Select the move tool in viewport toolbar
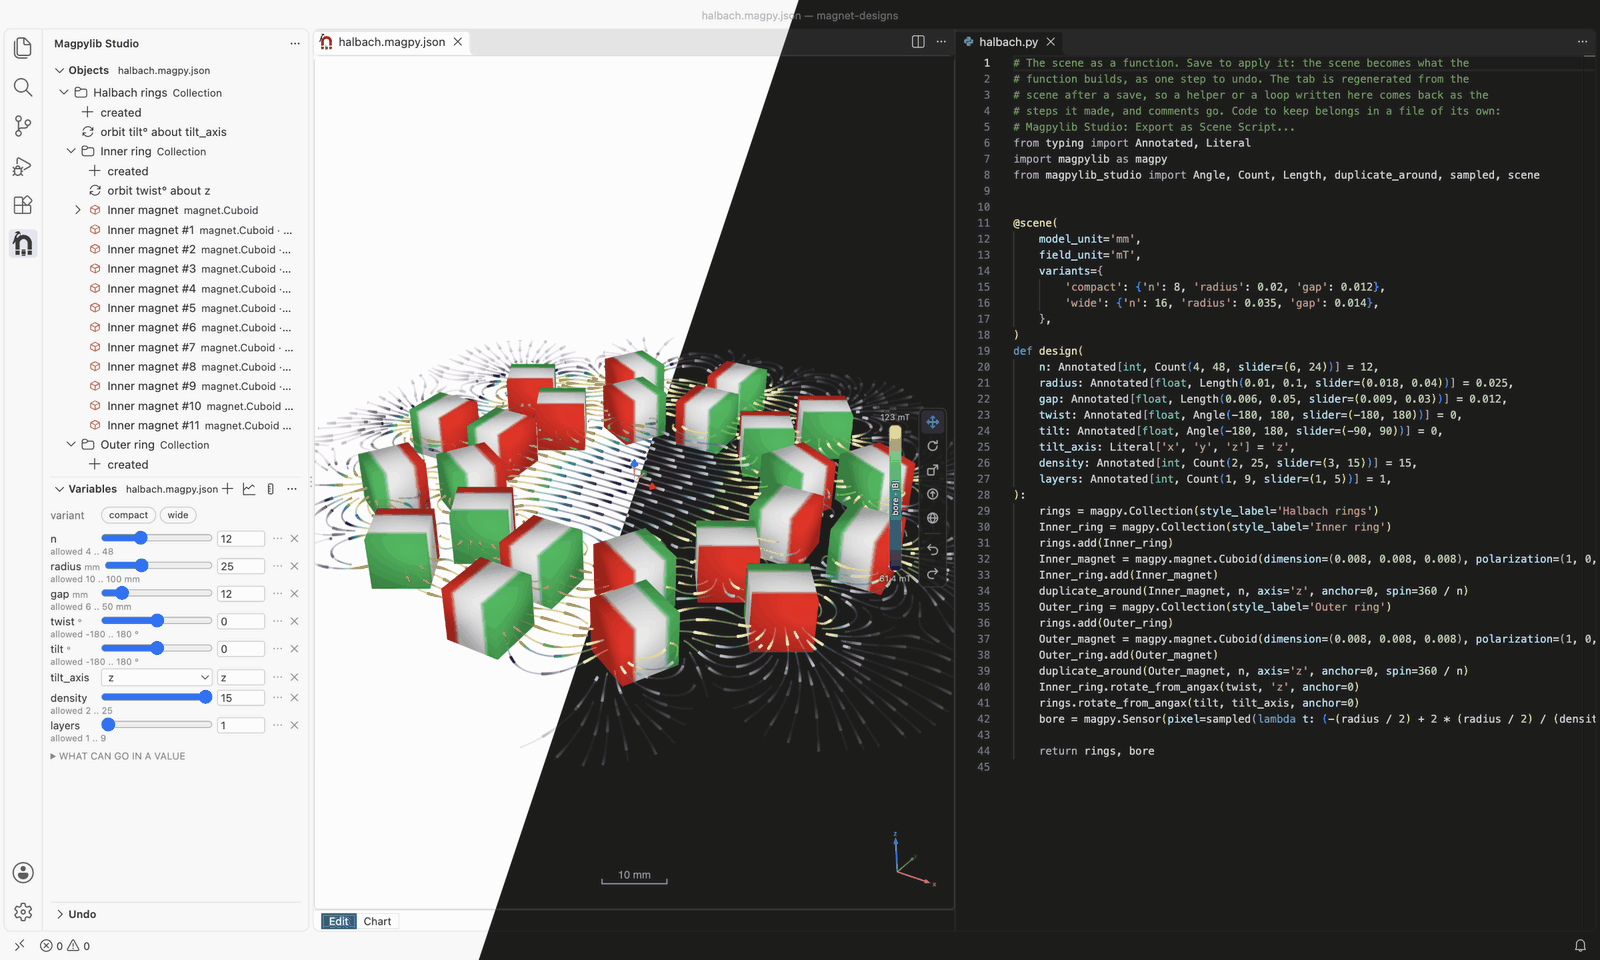 [x=933, y=422]
